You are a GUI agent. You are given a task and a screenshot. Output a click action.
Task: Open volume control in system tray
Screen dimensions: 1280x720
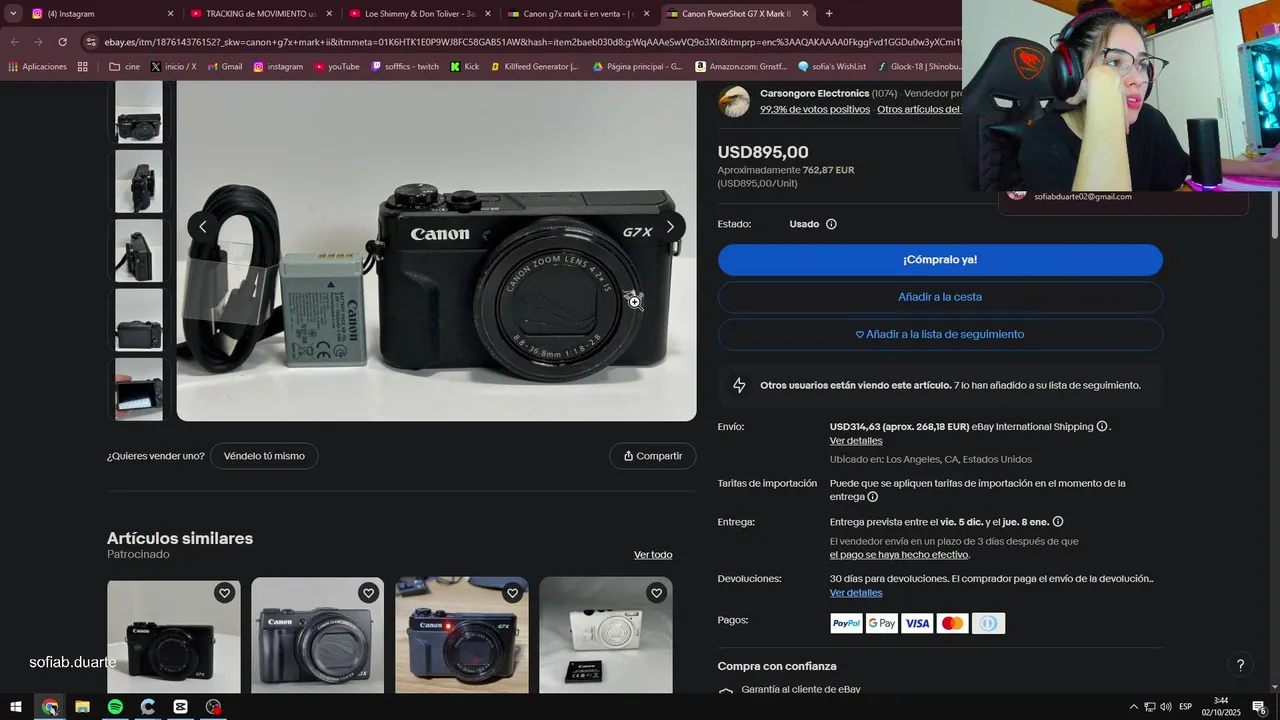click(1166, 707)
